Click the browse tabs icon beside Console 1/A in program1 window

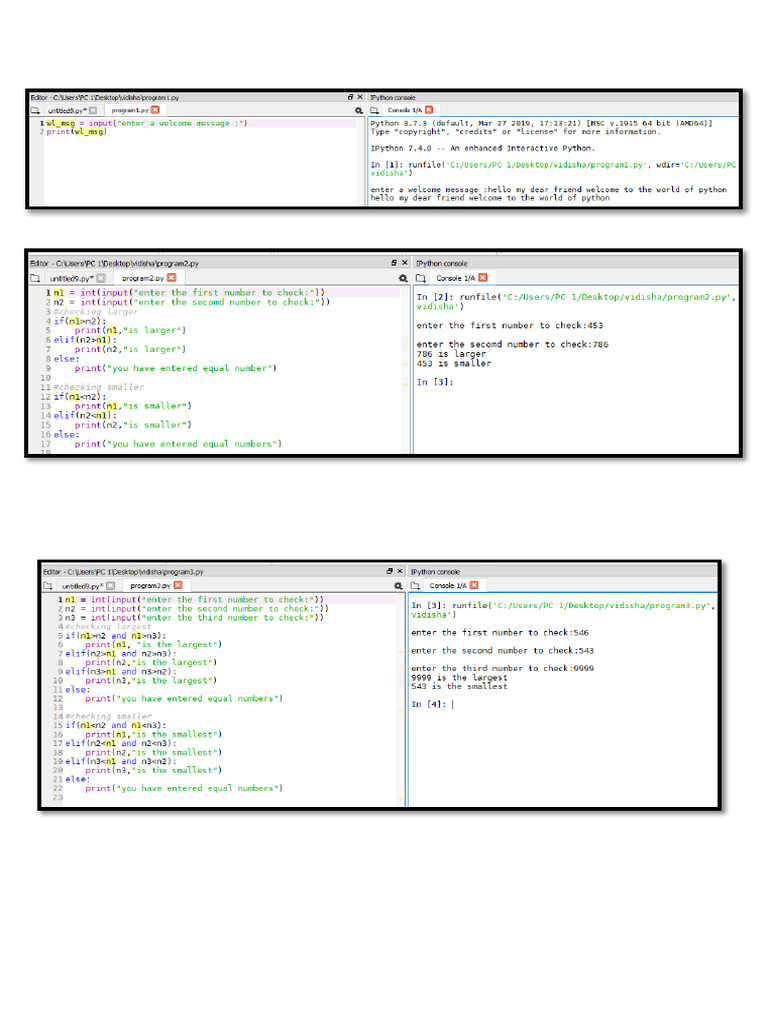click(375, 110)
